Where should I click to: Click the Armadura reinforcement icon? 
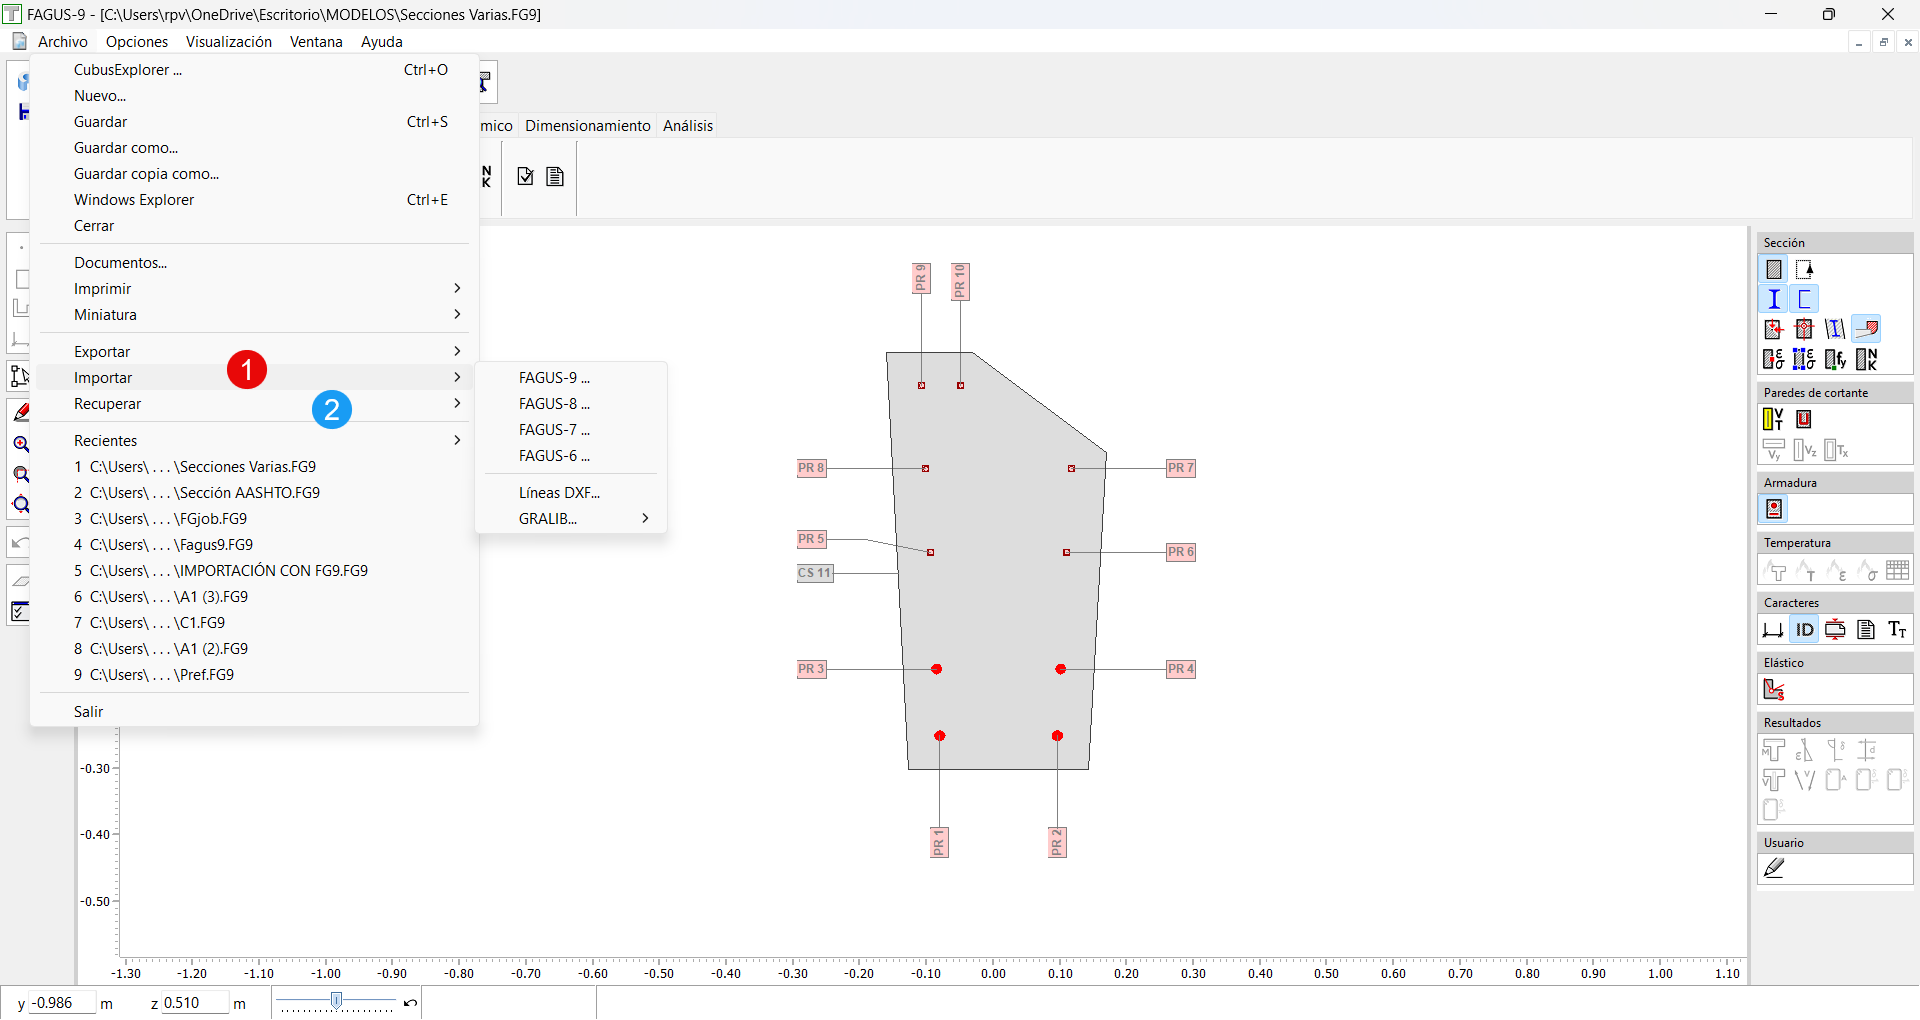click(1774, 509)
